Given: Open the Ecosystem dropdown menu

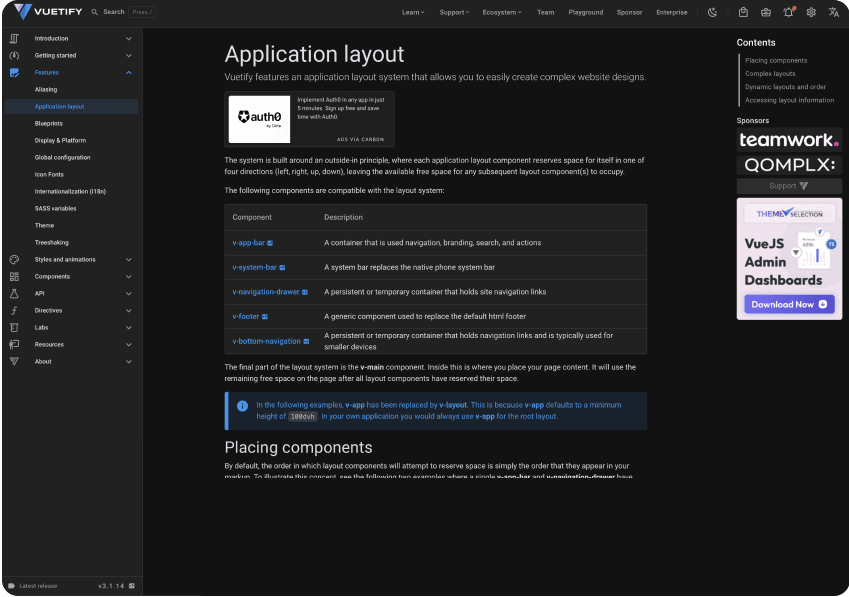Looking at the screenshot, I should (502, 12).
